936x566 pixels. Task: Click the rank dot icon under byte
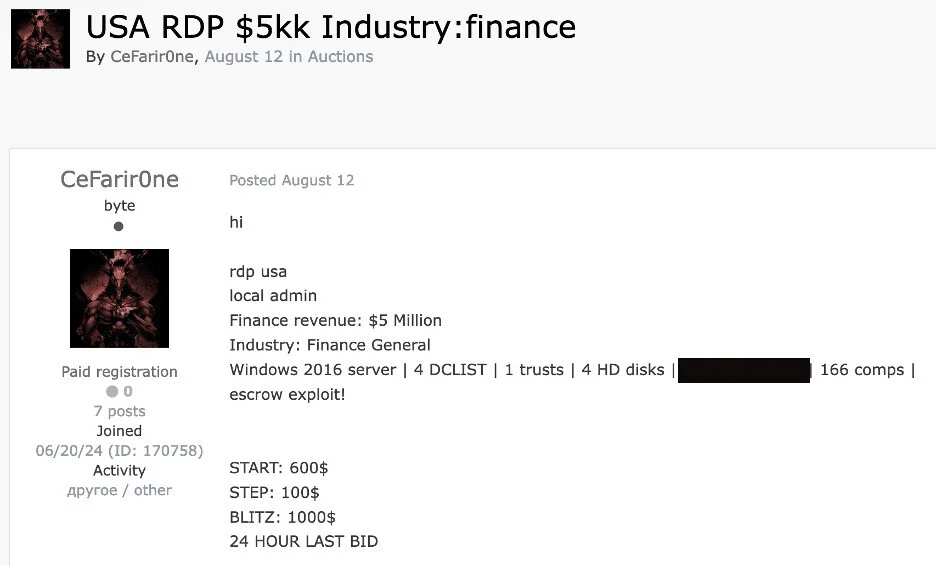119,227
